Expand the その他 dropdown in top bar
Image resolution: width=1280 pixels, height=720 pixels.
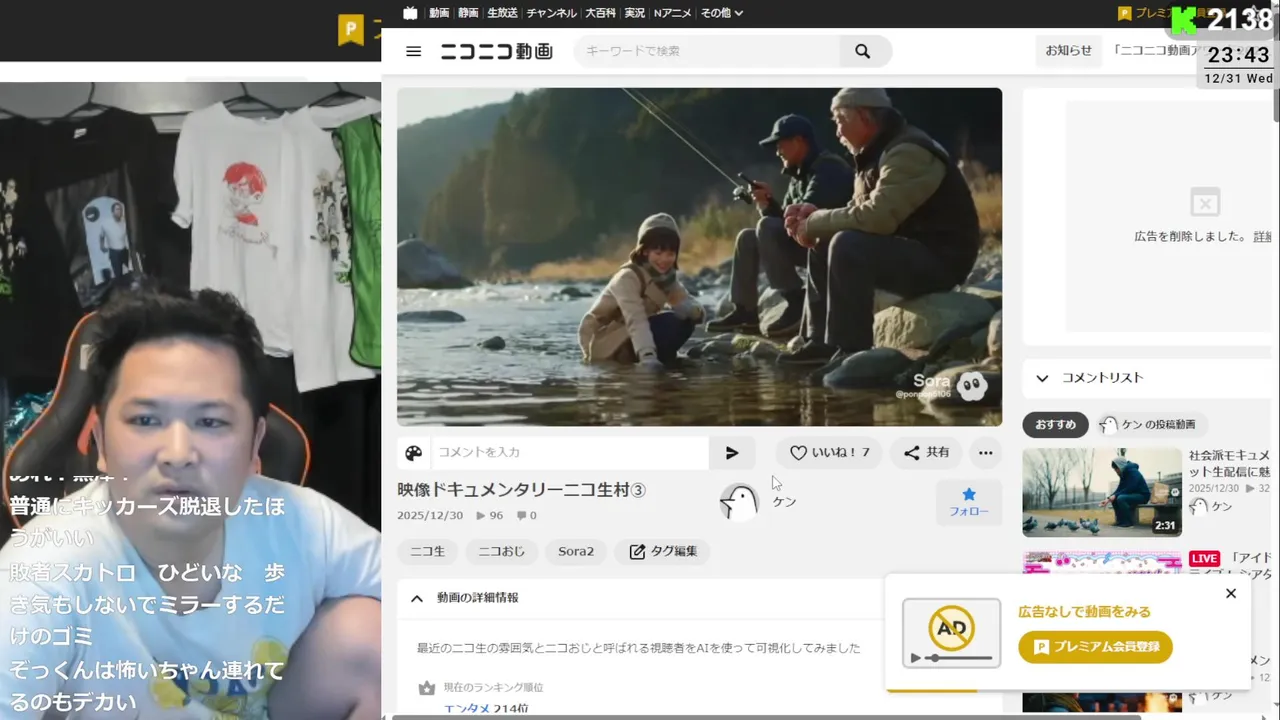point(721,13)
